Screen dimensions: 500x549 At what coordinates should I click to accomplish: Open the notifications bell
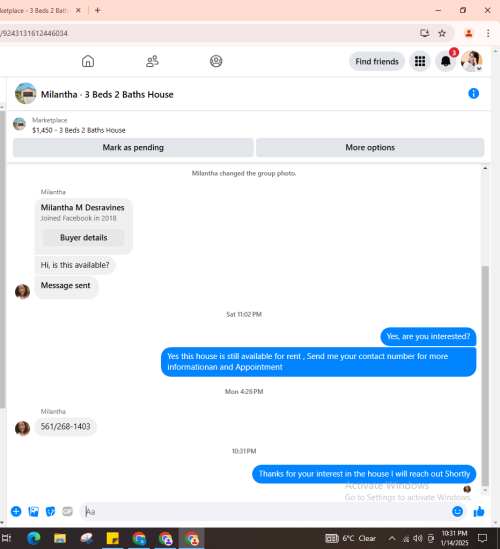(x=445, y=61)
